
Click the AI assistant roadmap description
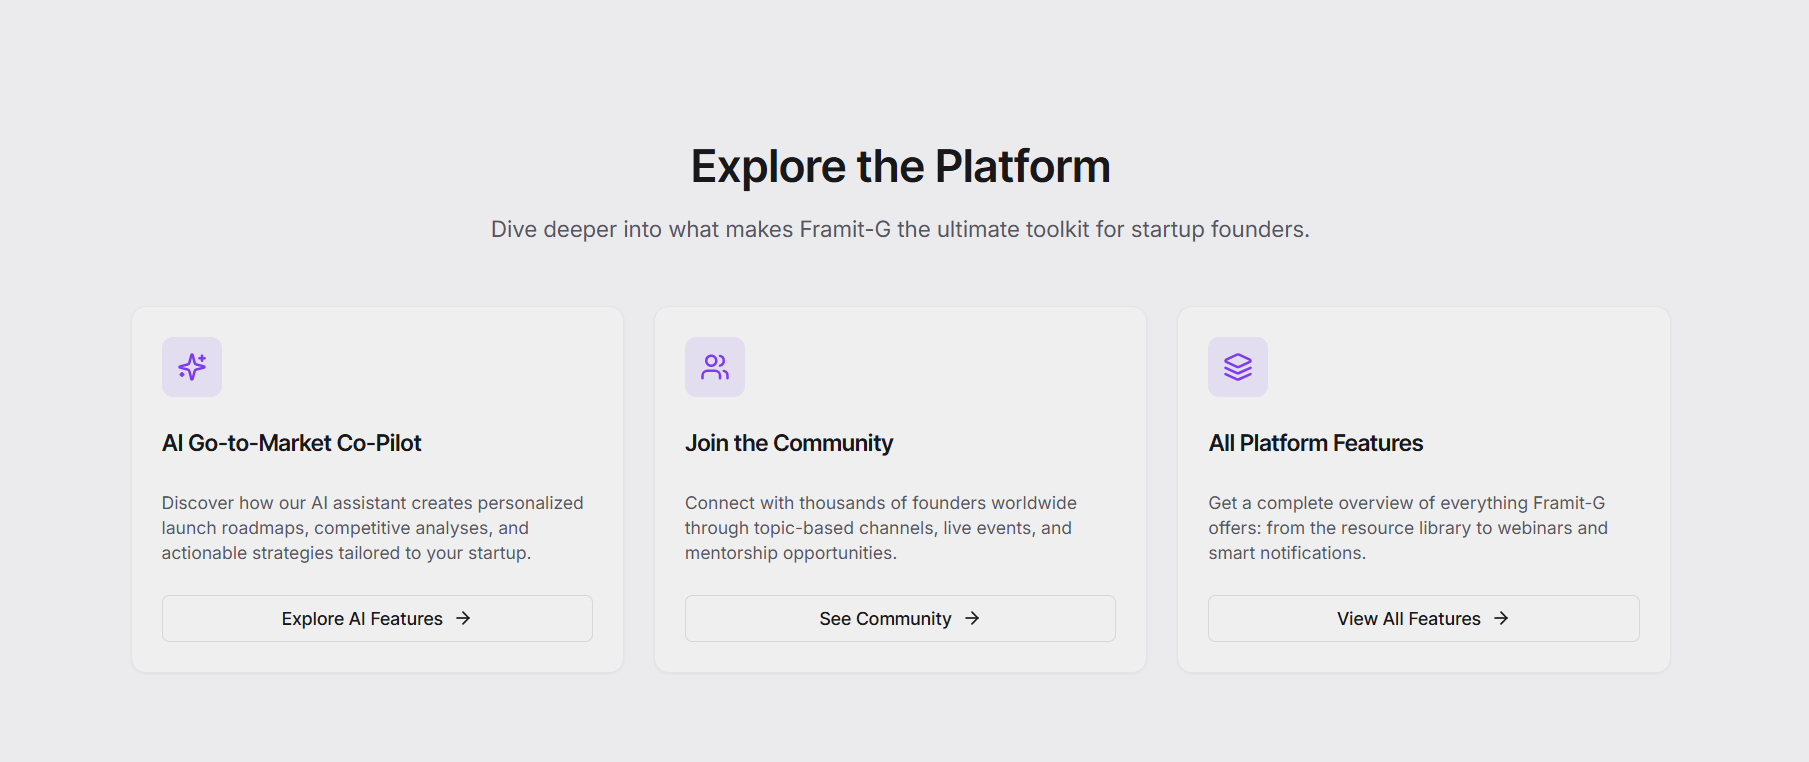pos(372,528)
